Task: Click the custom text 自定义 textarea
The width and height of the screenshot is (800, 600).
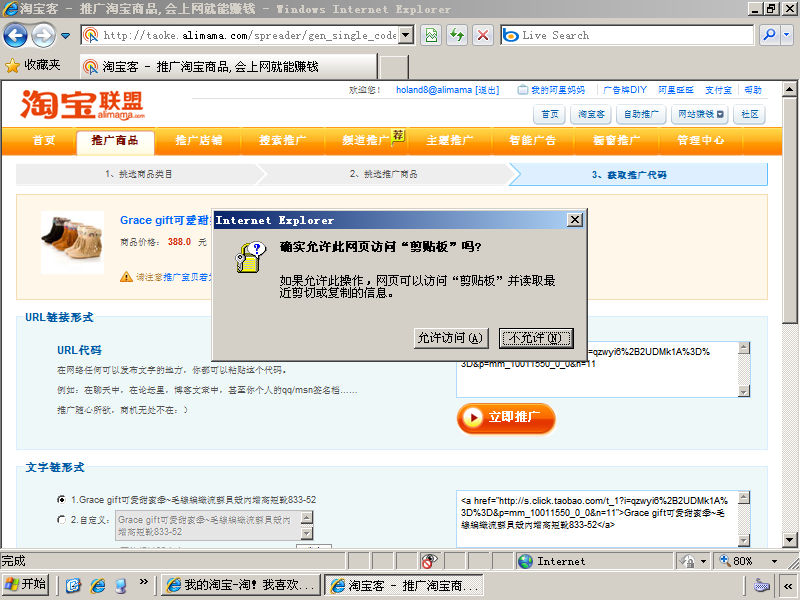Action: tap(209, 526)
